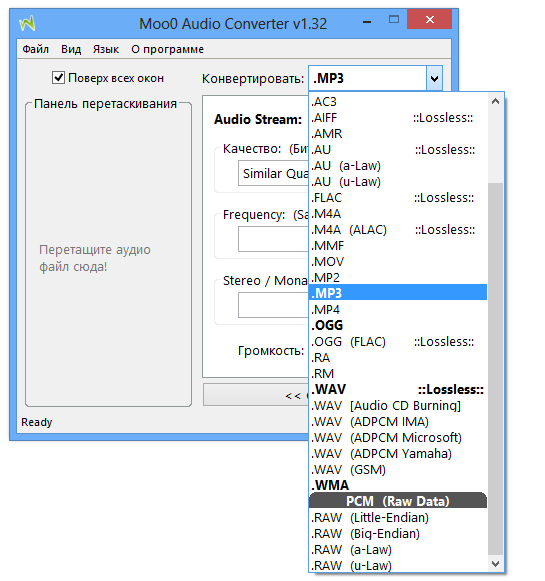Open the Вид menu

coord(71,49)
